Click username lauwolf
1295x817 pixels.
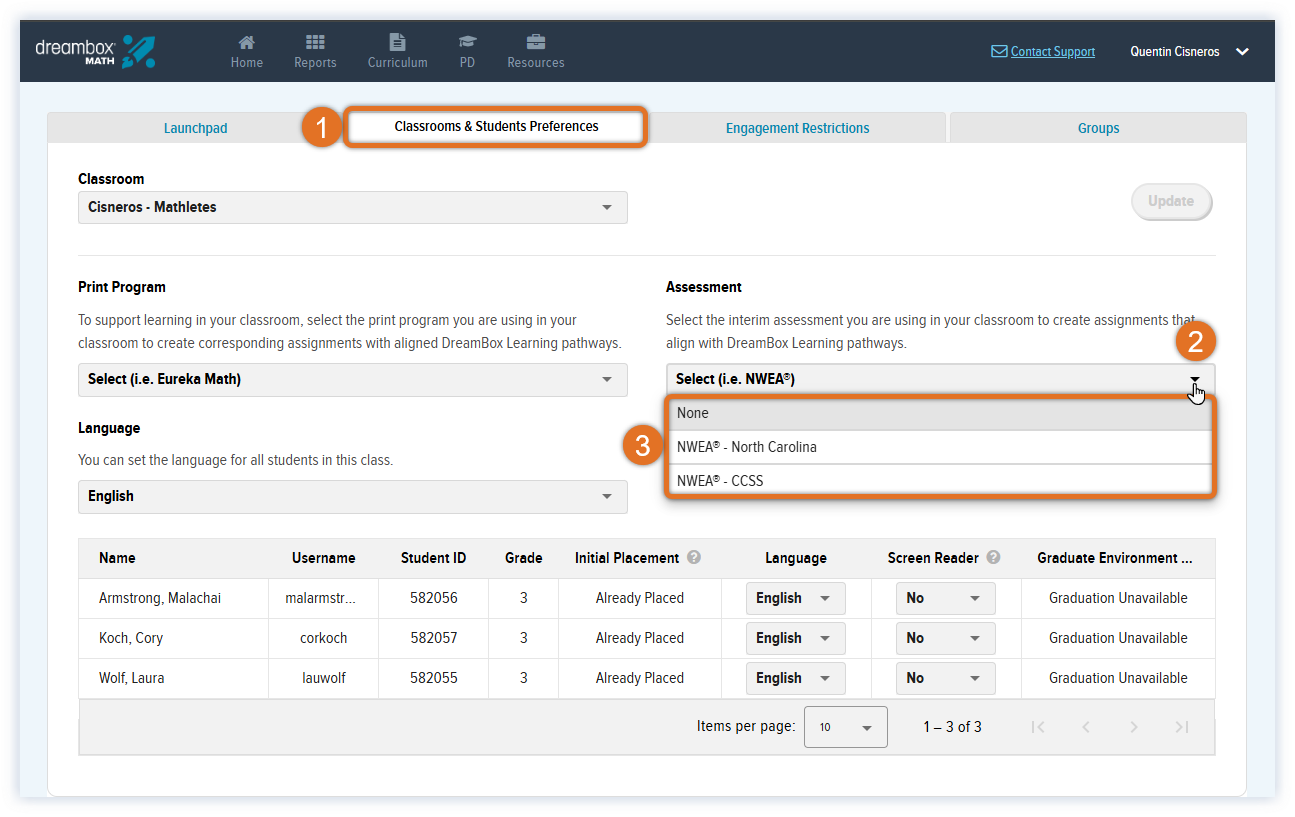coord(323,678)
